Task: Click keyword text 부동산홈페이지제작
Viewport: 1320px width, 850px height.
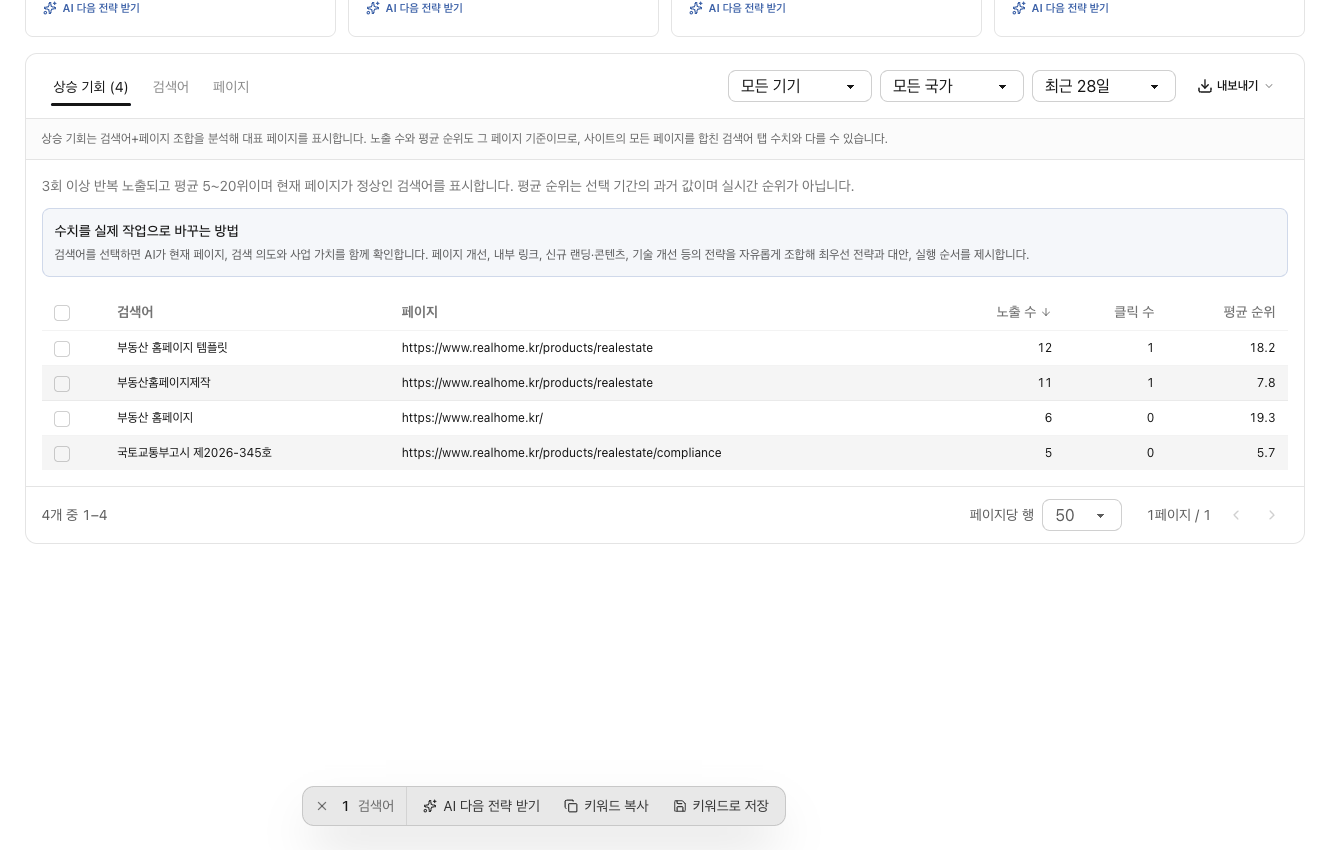Action: 164,383
